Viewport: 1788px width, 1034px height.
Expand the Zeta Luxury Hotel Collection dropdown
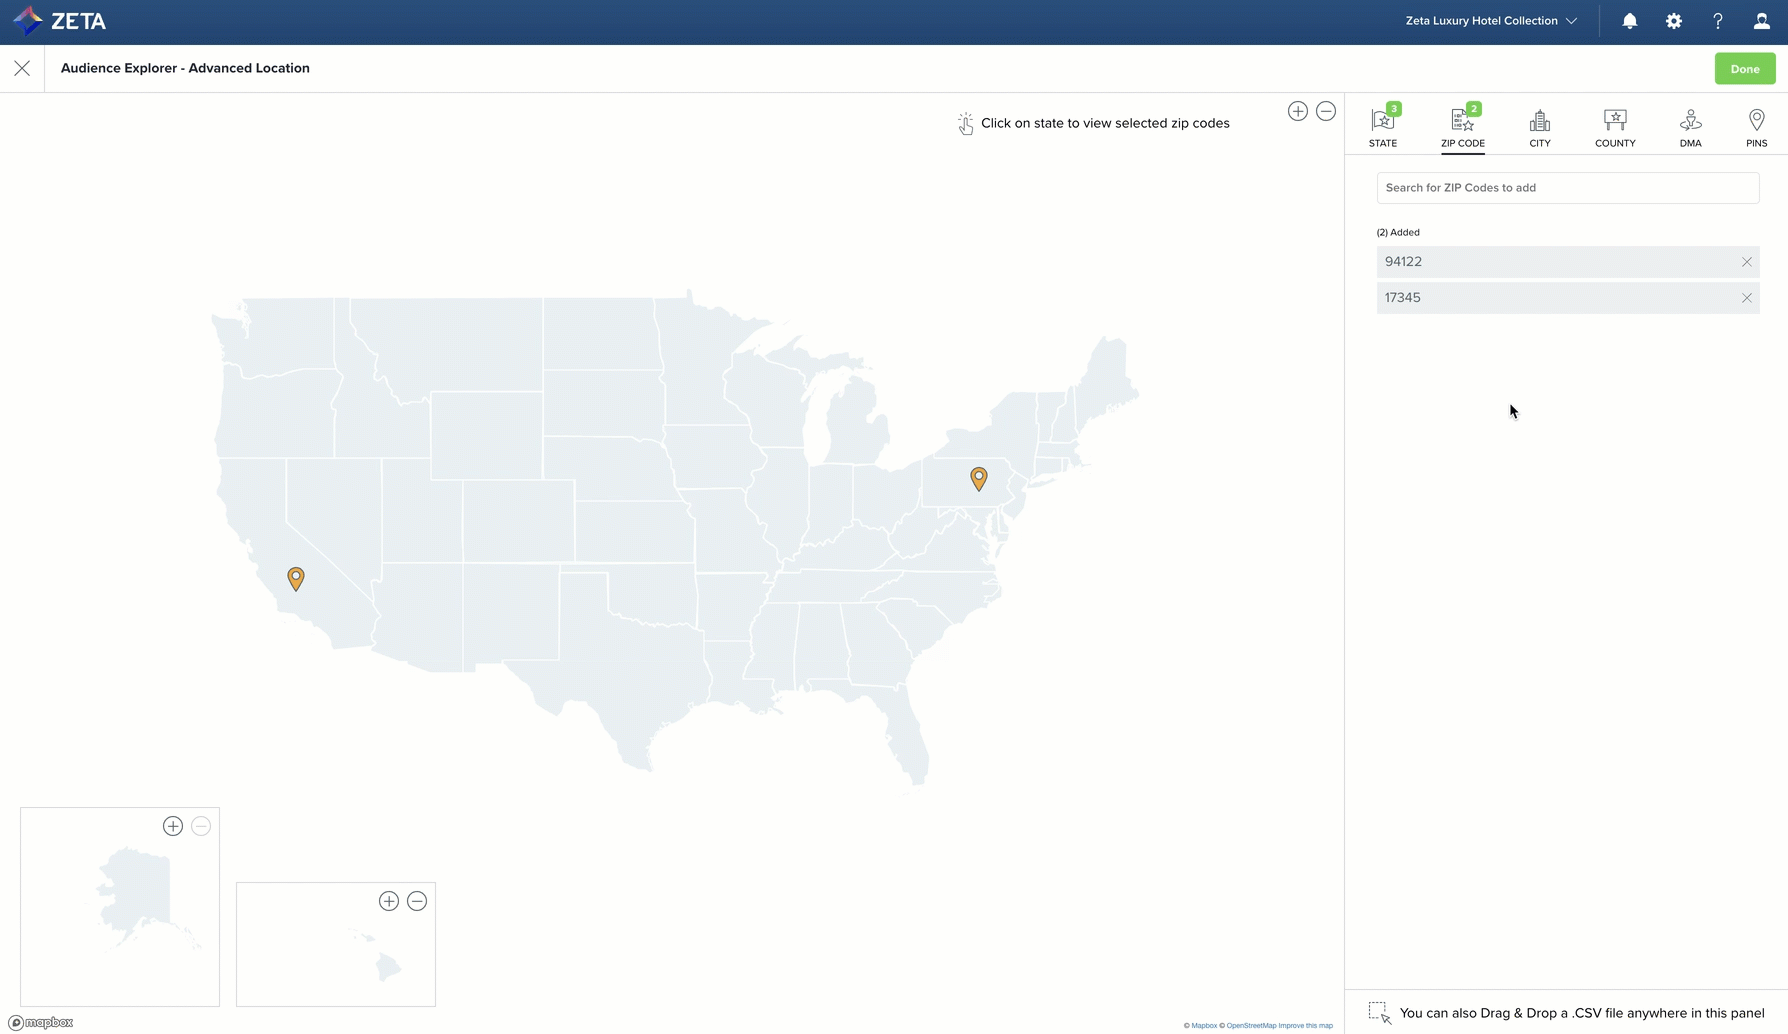pos(1490,21)
